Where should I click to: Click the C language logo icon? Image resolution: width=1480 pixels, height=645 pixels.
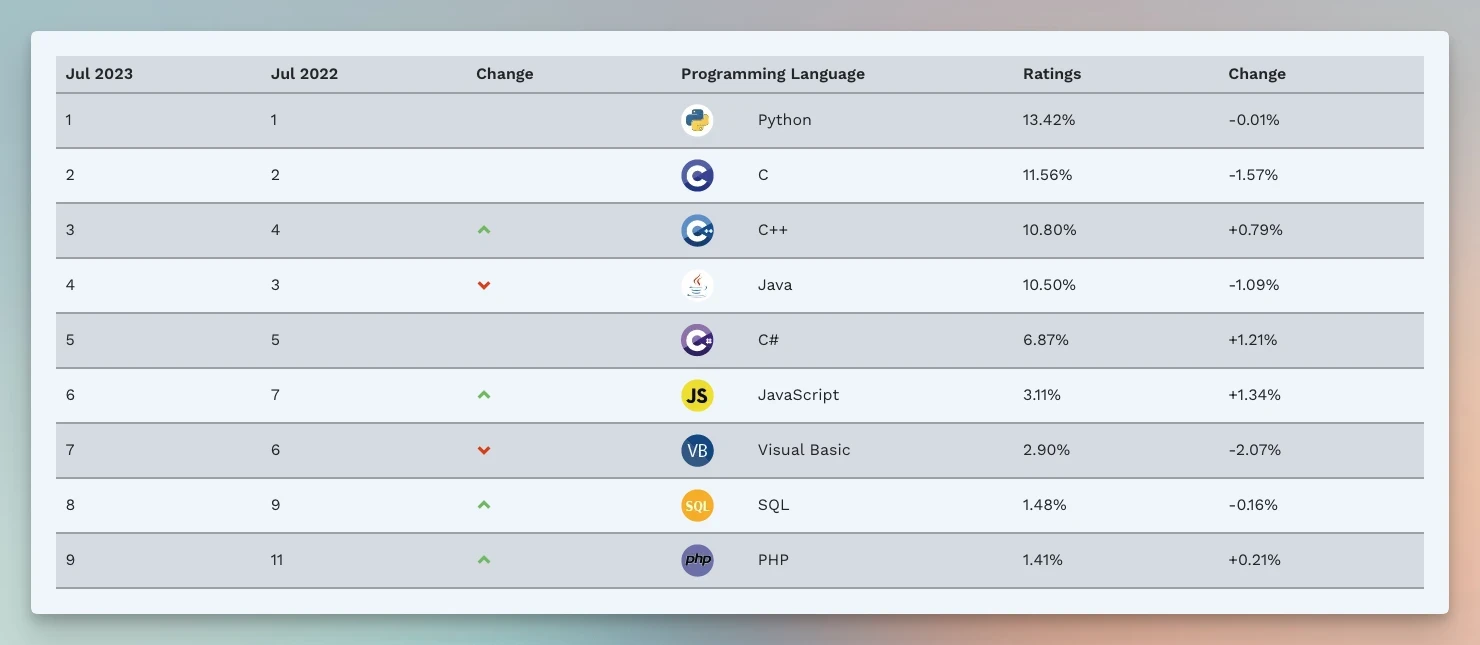(697, 176)
